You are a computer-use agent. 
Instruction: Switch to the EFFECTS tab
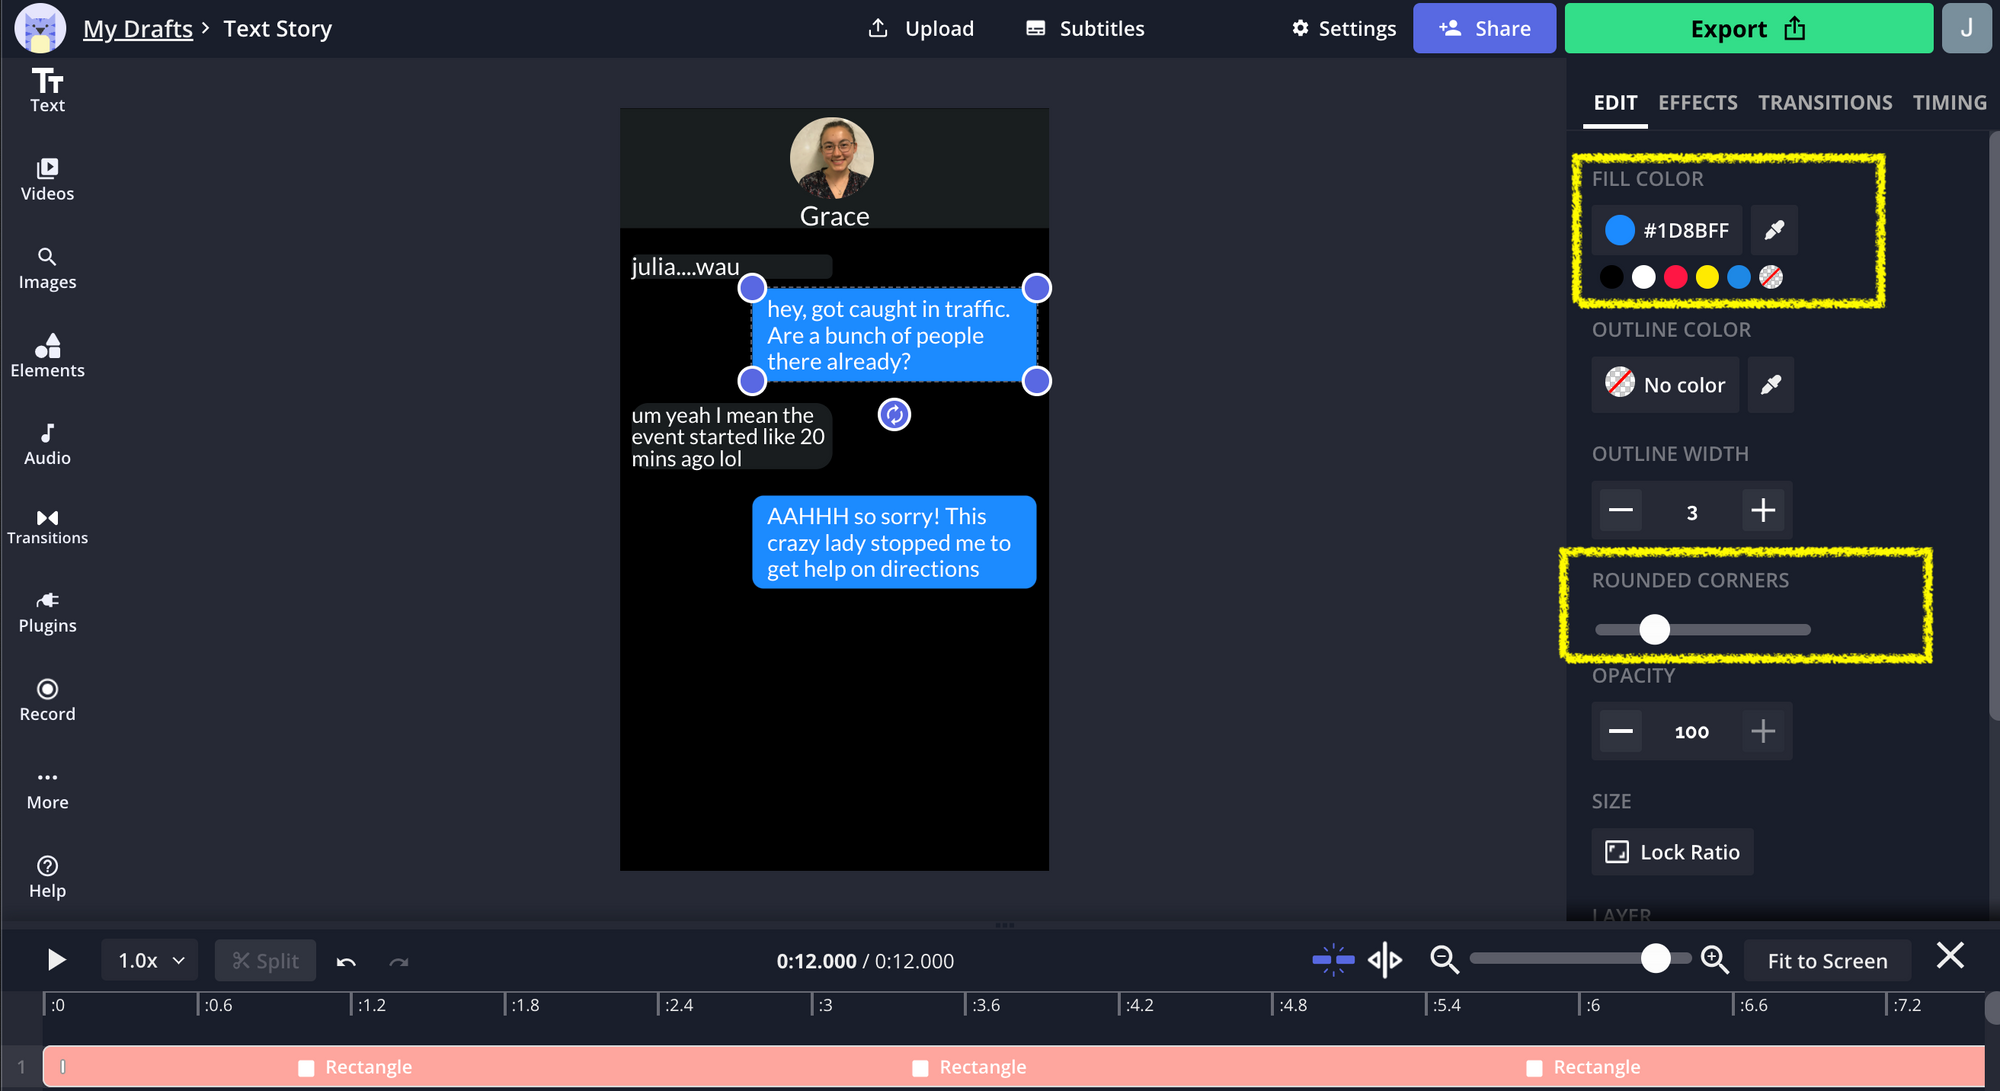[1697, 102]
